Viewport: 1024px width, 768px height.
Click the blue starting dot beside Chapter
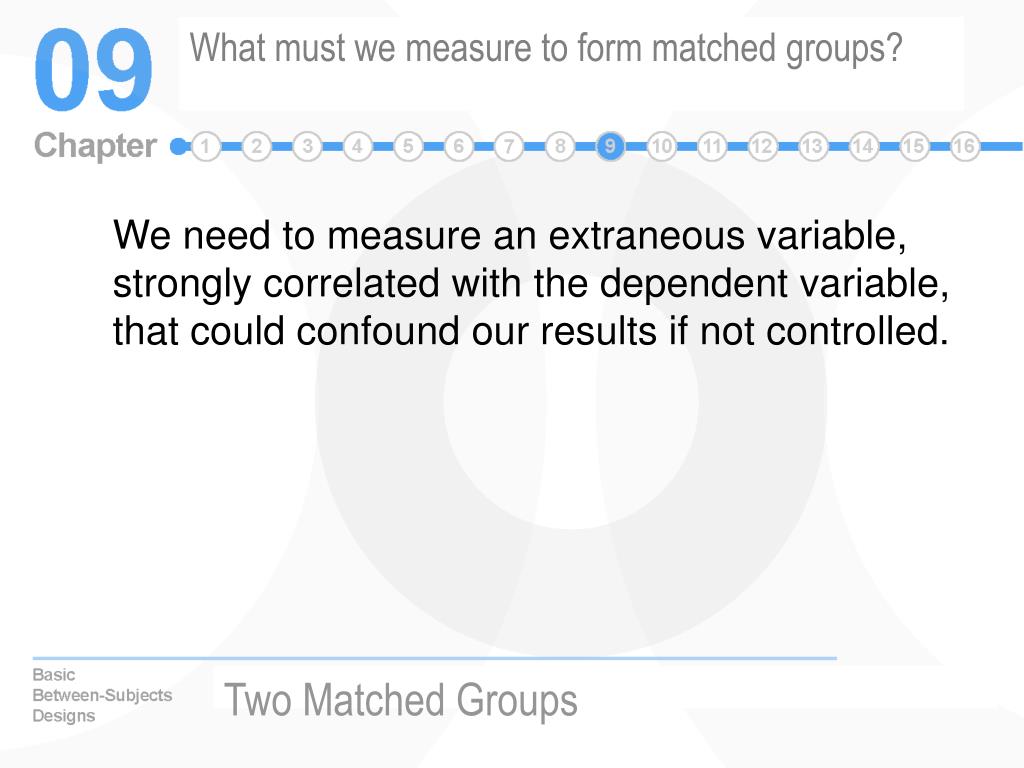tap(178, 146)
